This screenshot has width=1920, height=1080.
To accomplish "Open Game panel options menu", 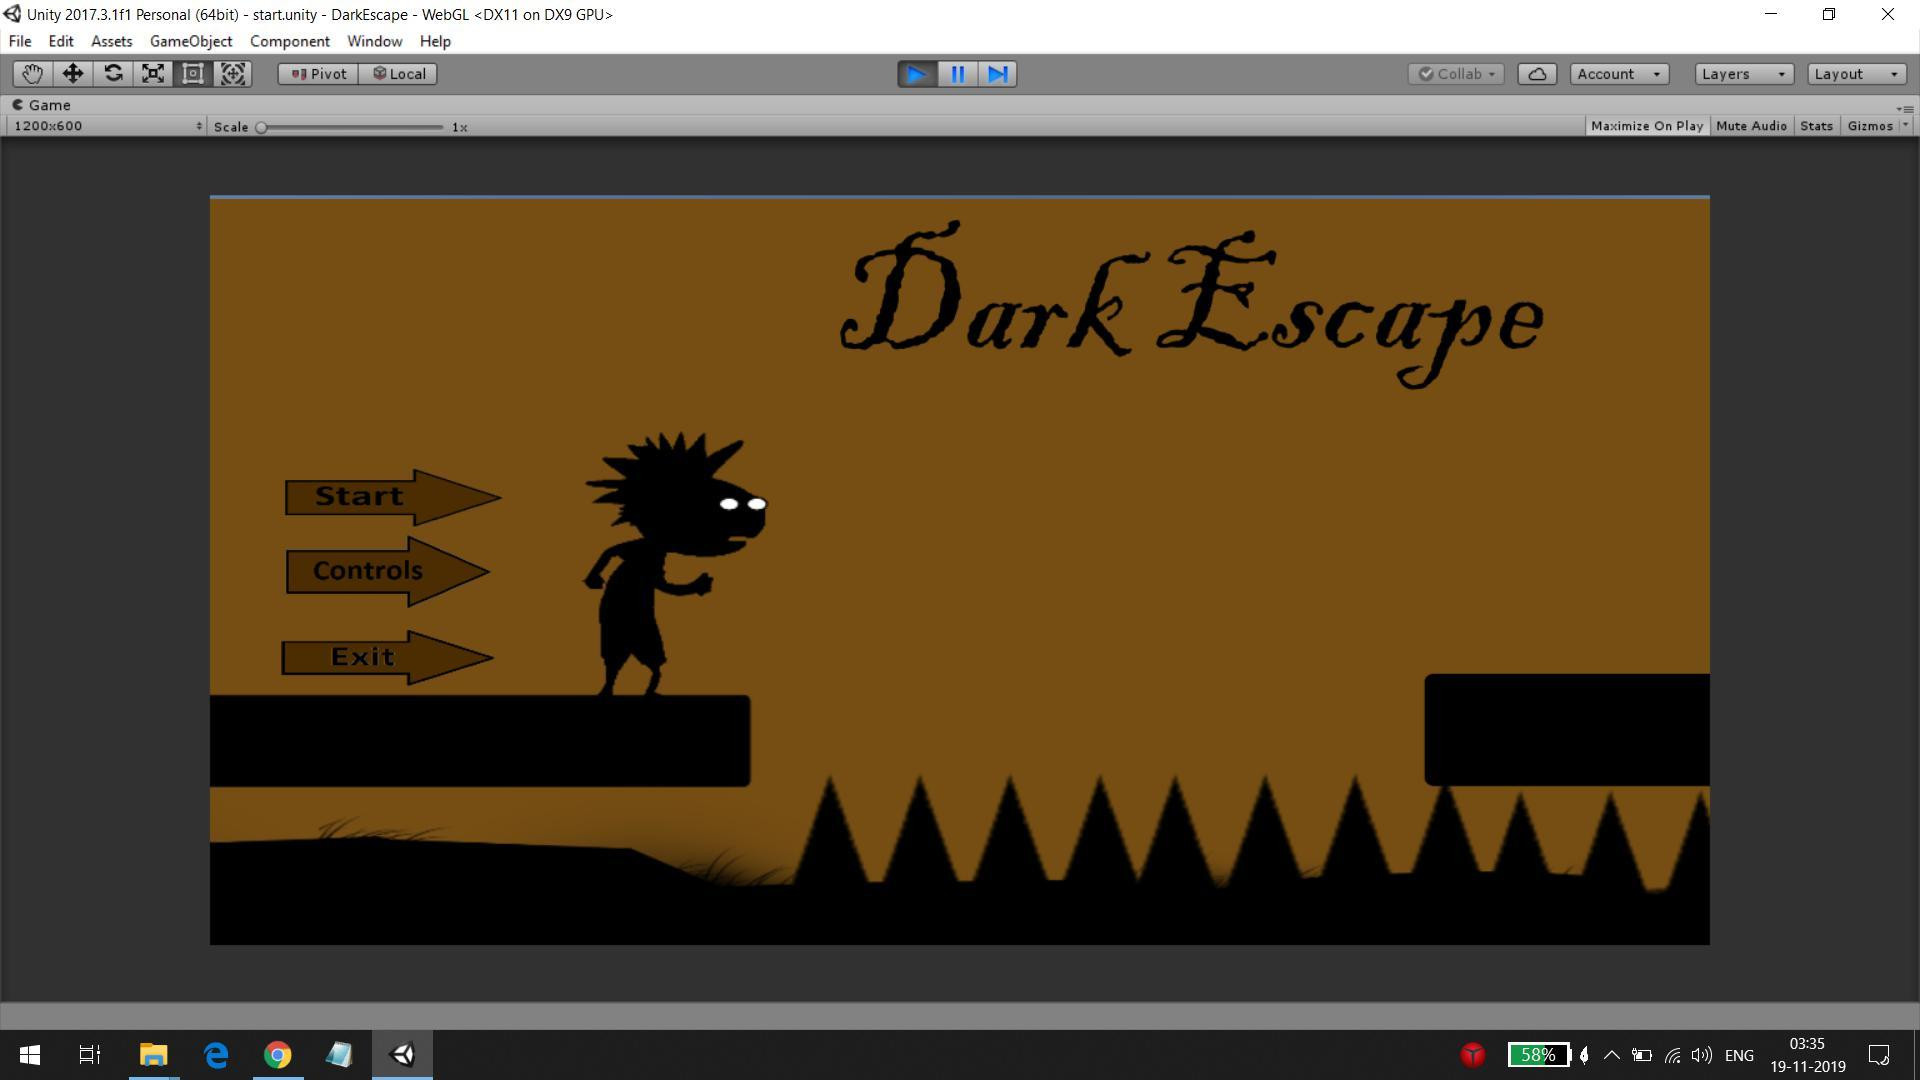I will point(1904,107).
